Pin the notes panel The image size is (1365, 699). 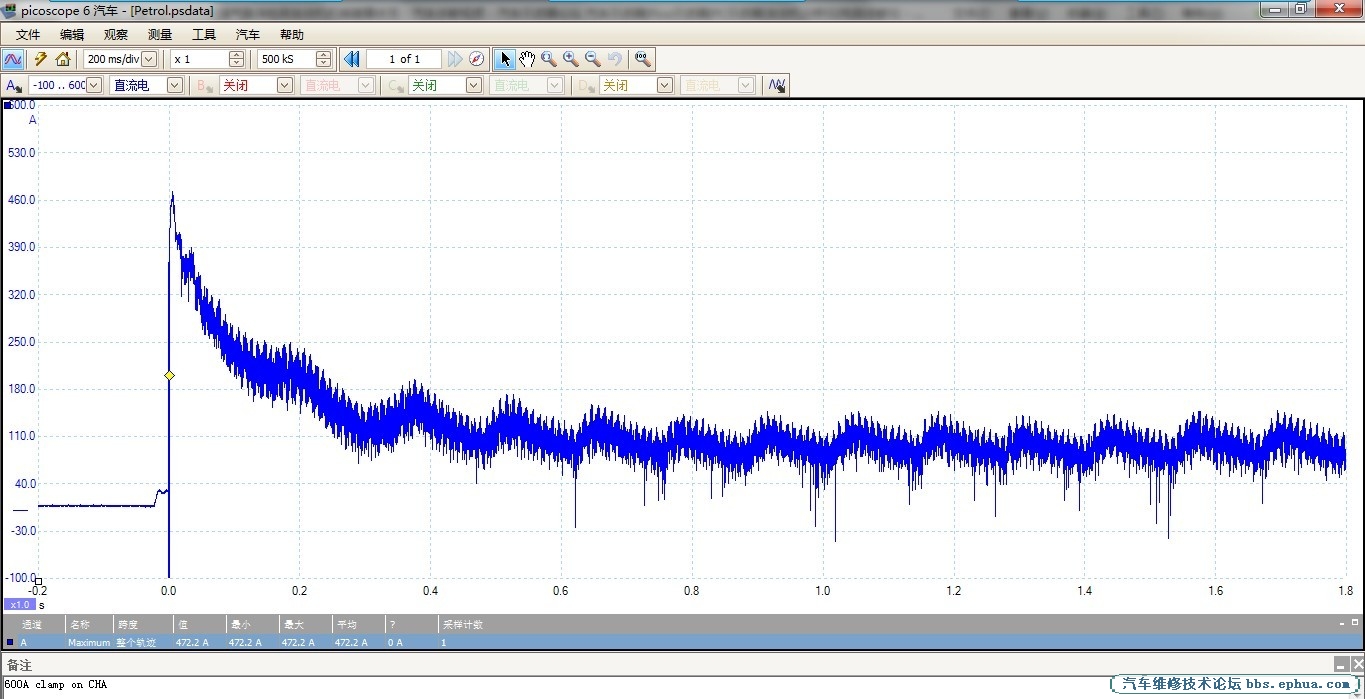click(1340, 664)
